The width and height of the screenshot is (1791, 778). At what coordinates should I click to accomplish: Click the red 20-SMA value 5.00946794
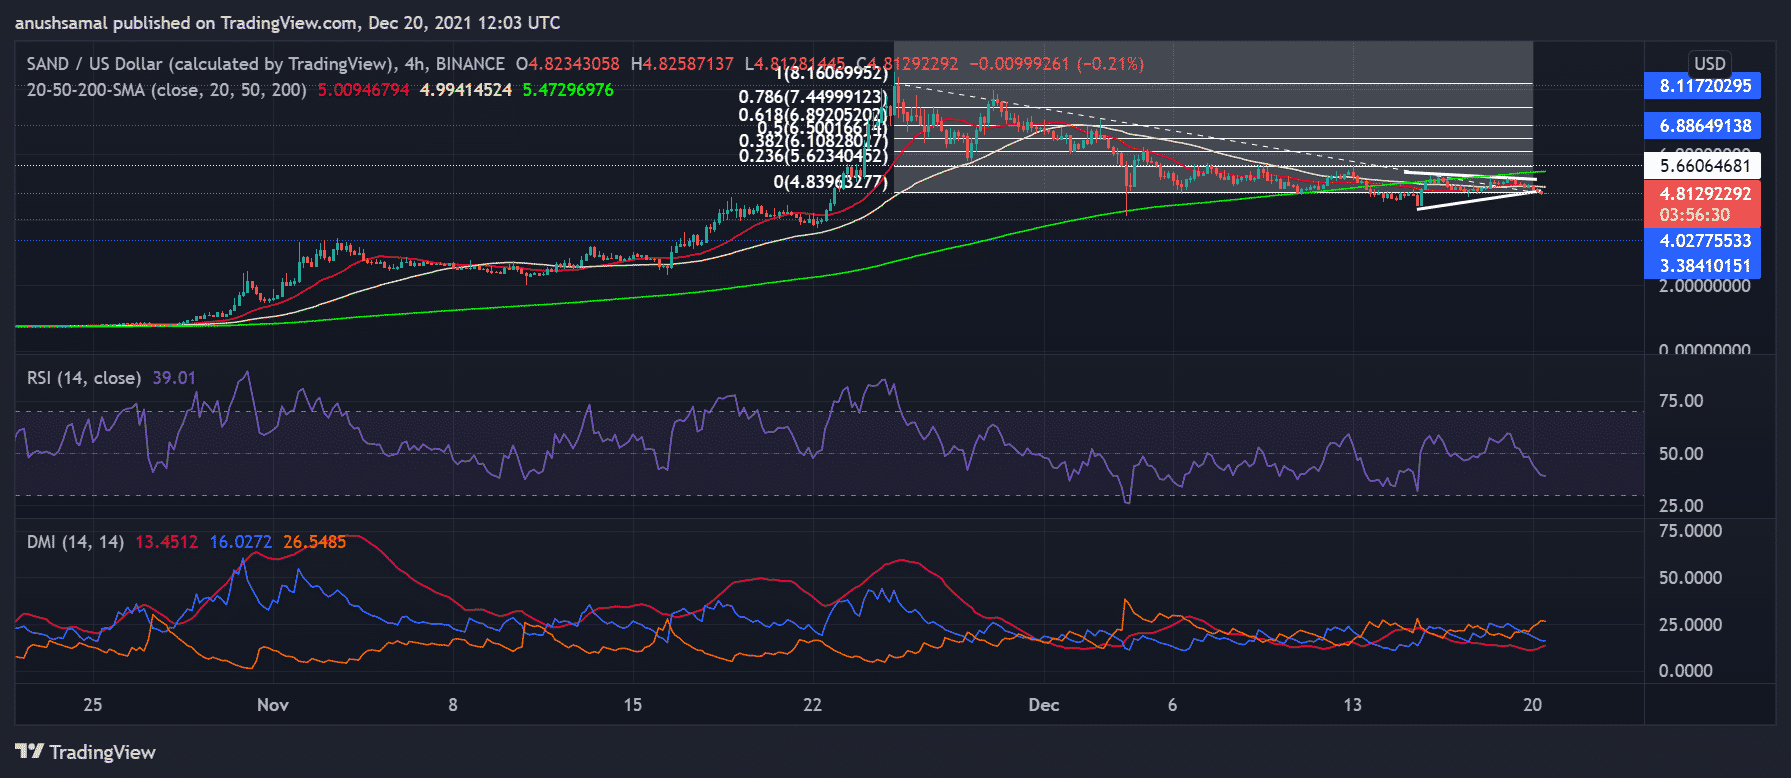point(363,90)
